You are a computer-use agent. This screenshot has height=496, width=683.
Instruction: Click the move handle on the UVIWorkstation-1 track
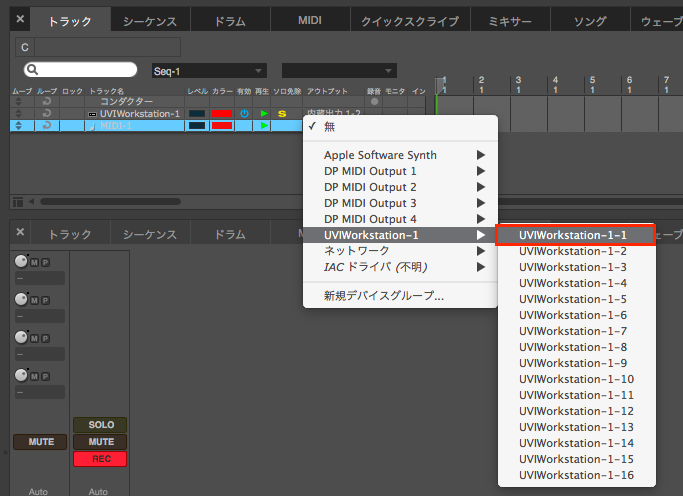click(x=18, y=114)
